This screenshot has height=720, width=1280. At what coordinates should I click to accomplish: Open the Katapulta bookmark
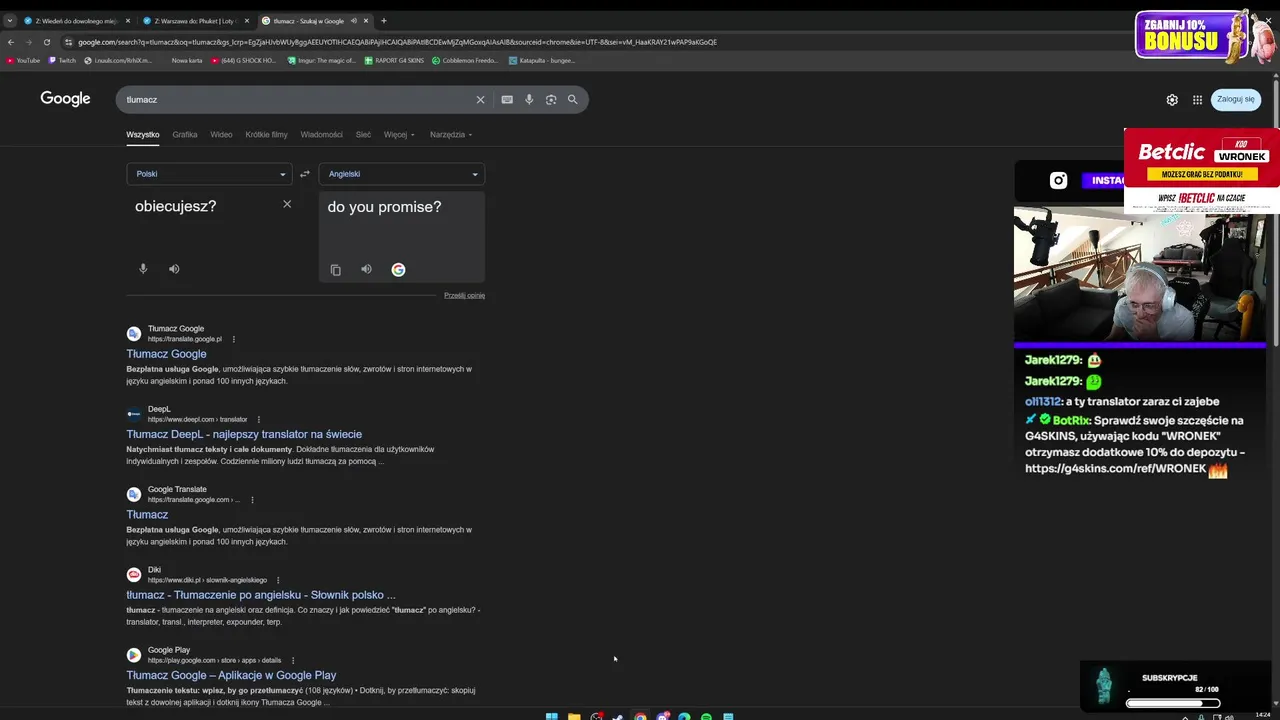(x=541, y=60)
